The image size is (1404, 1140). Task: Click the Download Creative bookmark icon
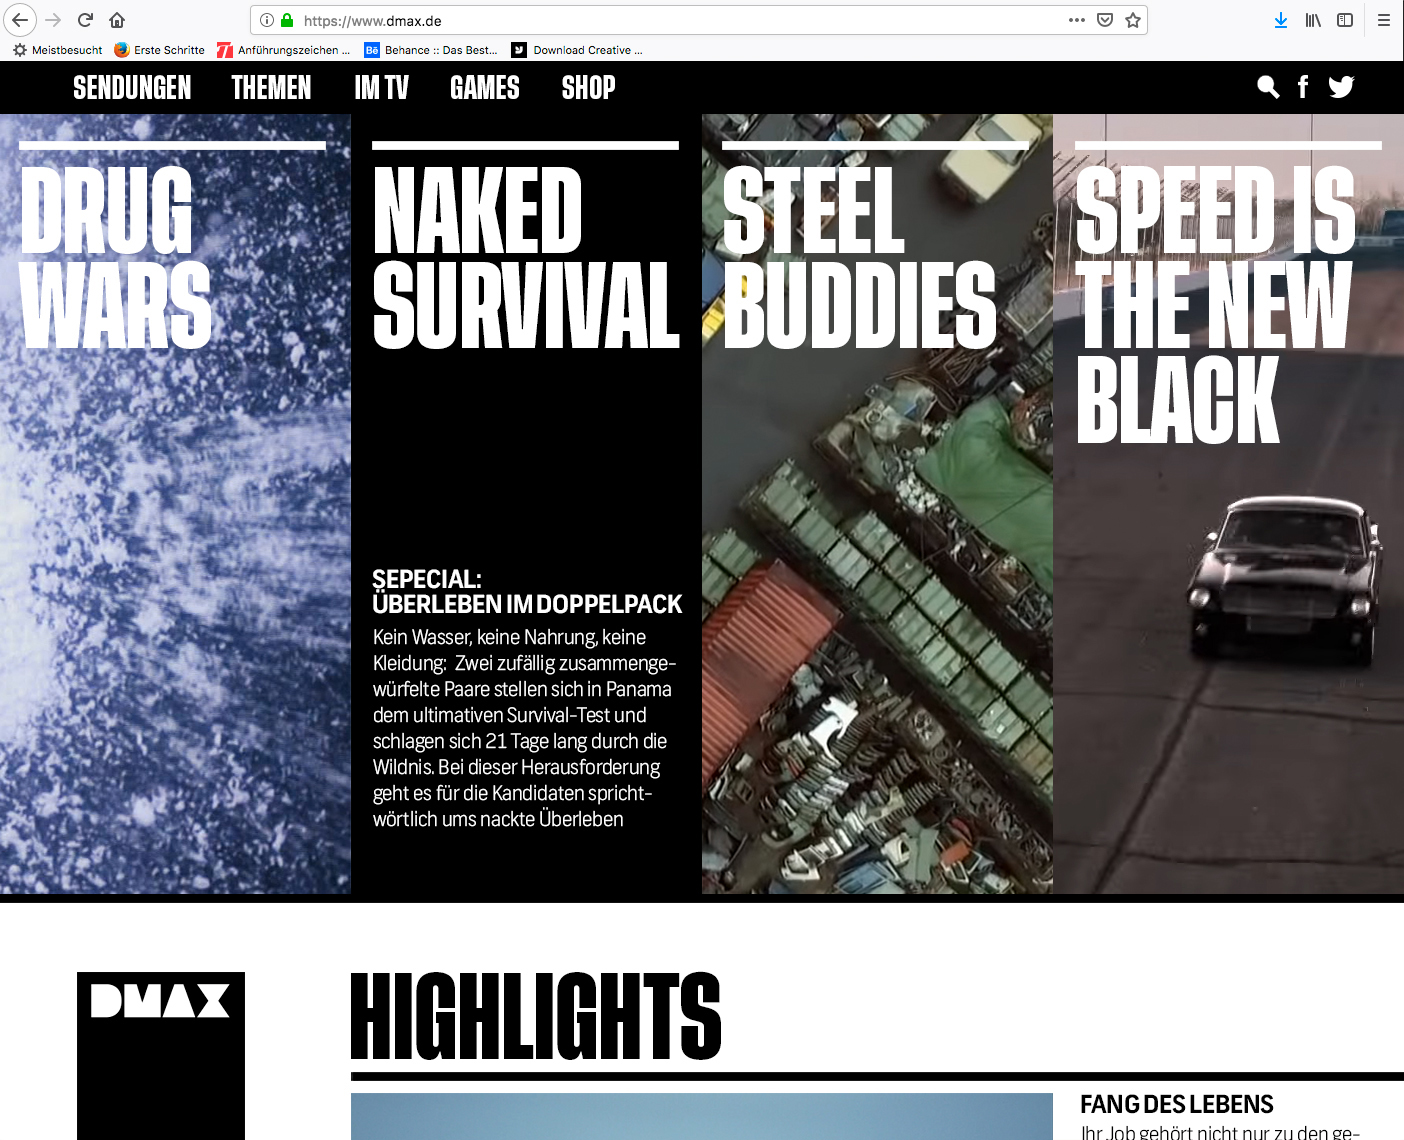[x=519, y=50]
